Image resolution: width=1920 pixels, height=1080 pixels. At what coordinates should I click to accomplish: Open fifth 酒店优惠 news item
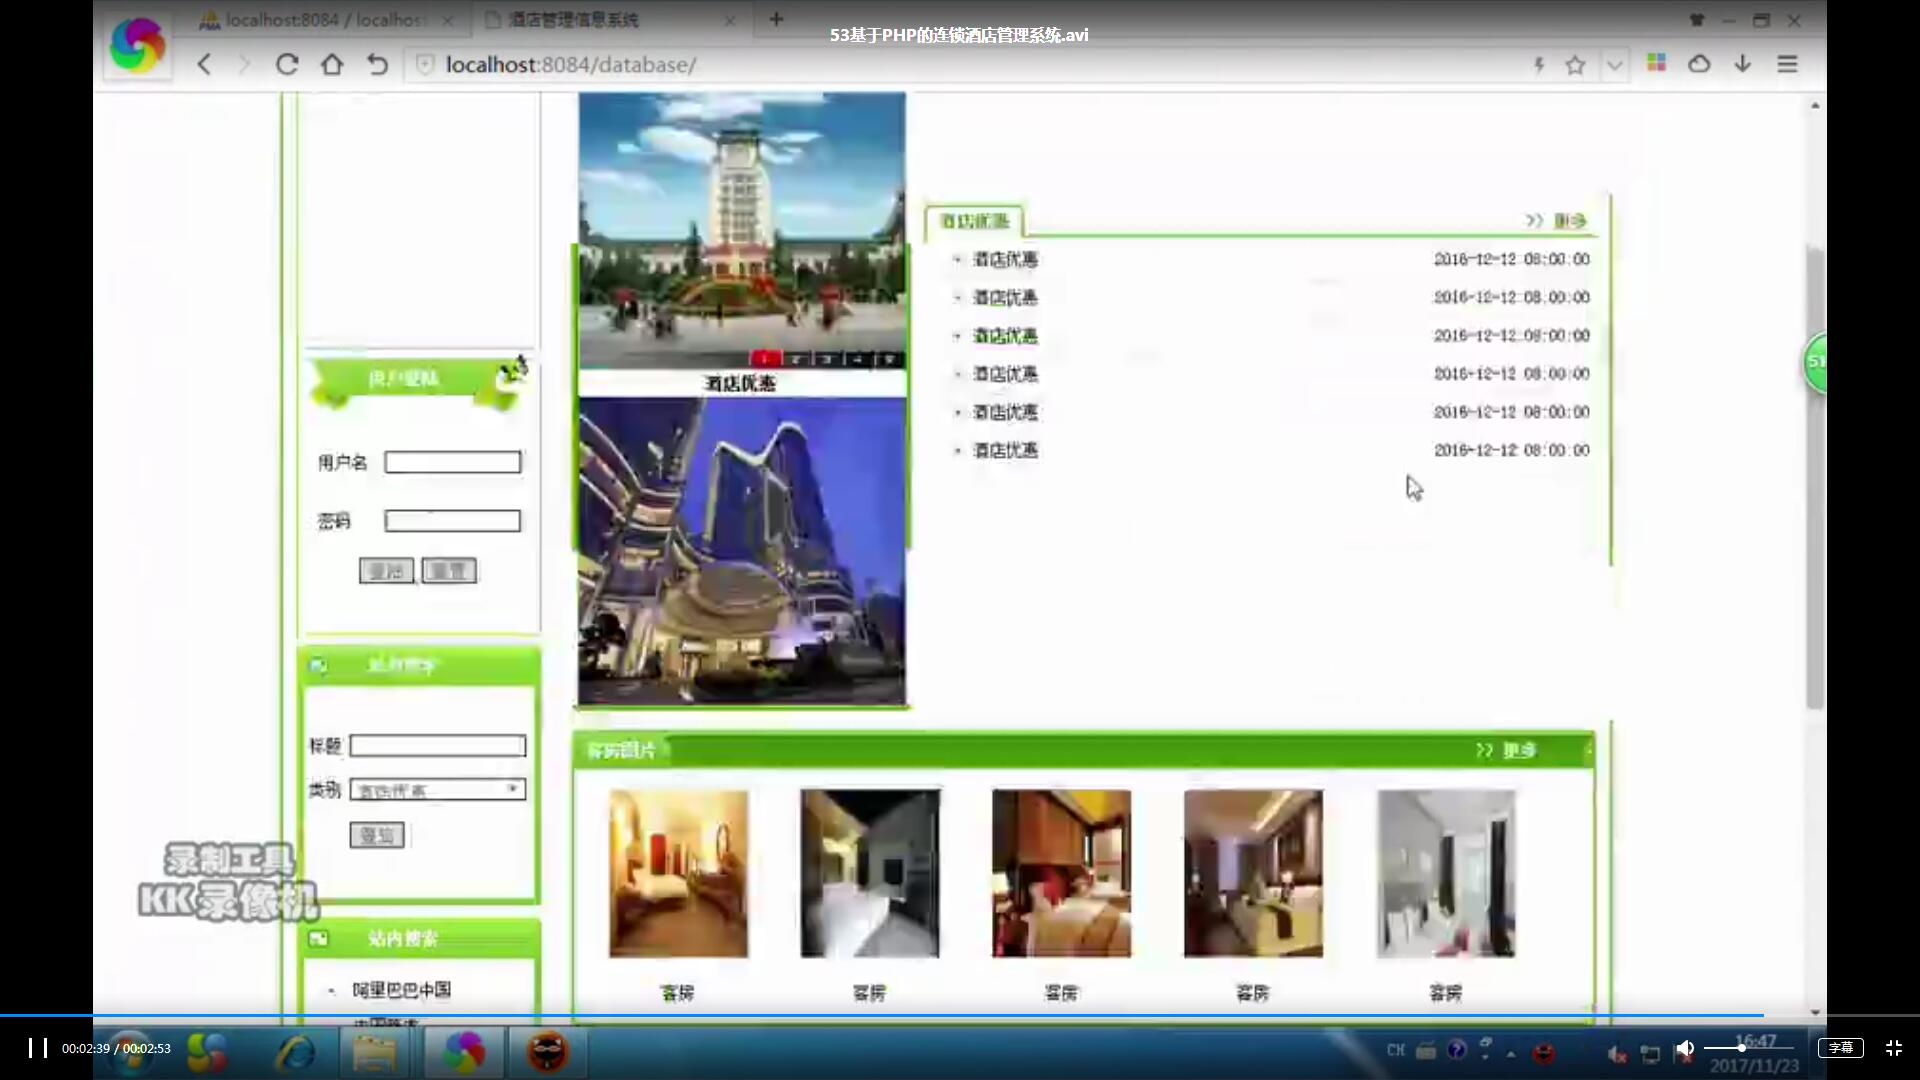[x=1006, y=412]
